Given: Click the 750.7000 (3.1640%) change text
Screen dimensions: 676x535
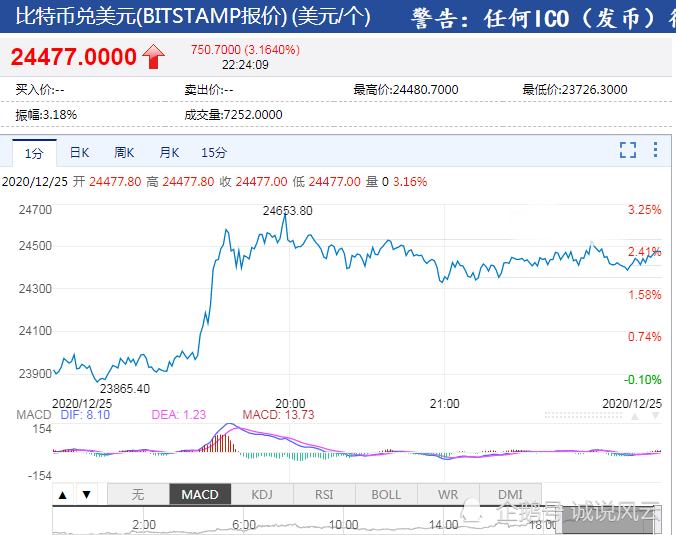Looking at the screenshot, I should pyautogui.click(x=245, y=50).
